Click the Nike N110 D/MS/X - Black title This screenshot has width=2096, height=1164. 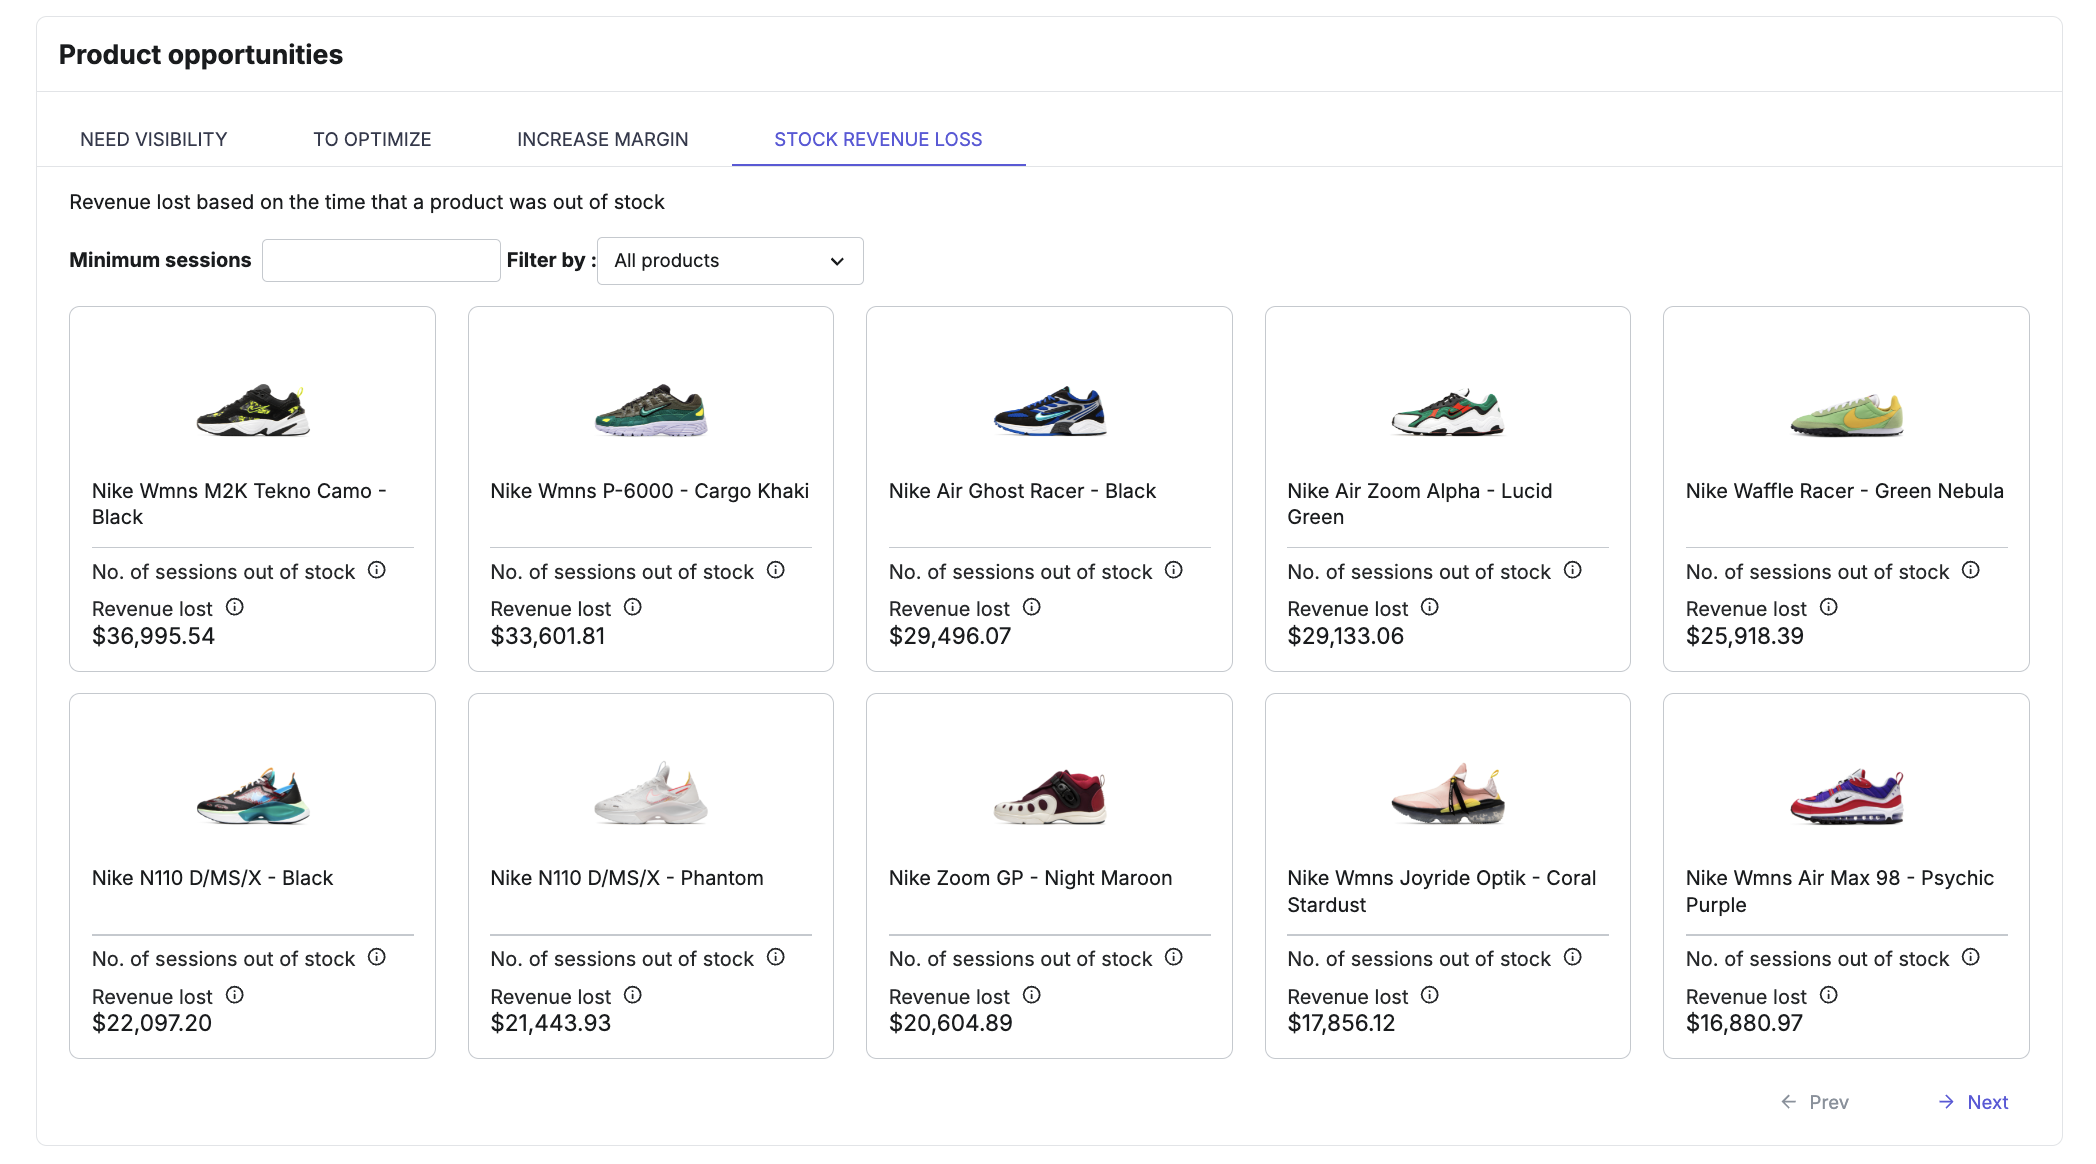tap(212, 878)
